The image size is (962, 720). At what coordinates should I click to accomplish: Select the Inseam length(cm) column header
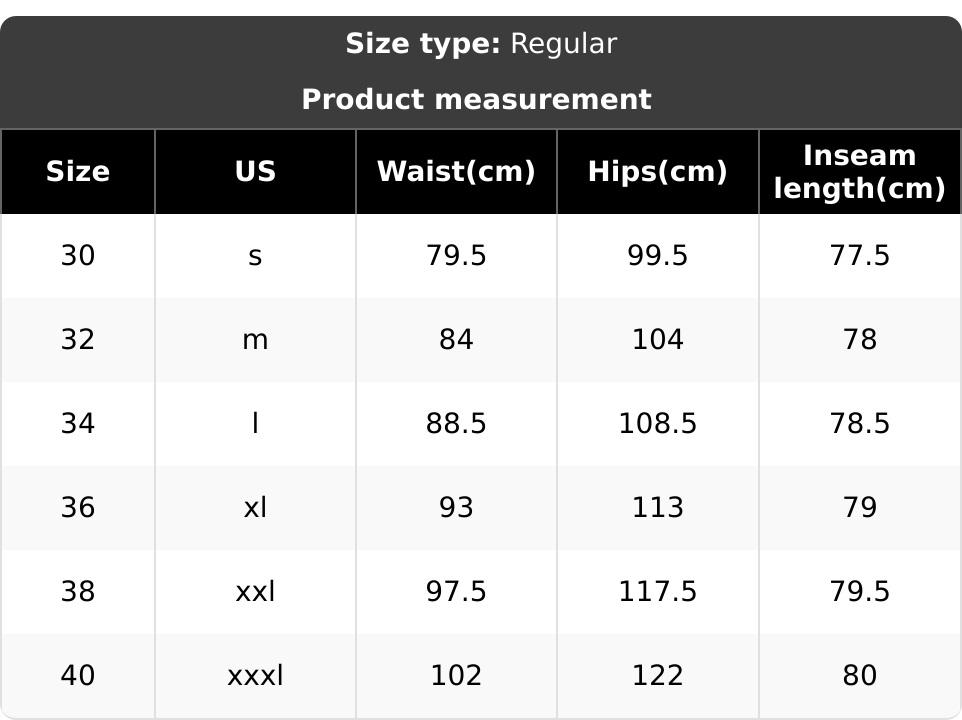click(x=859, y=172)
